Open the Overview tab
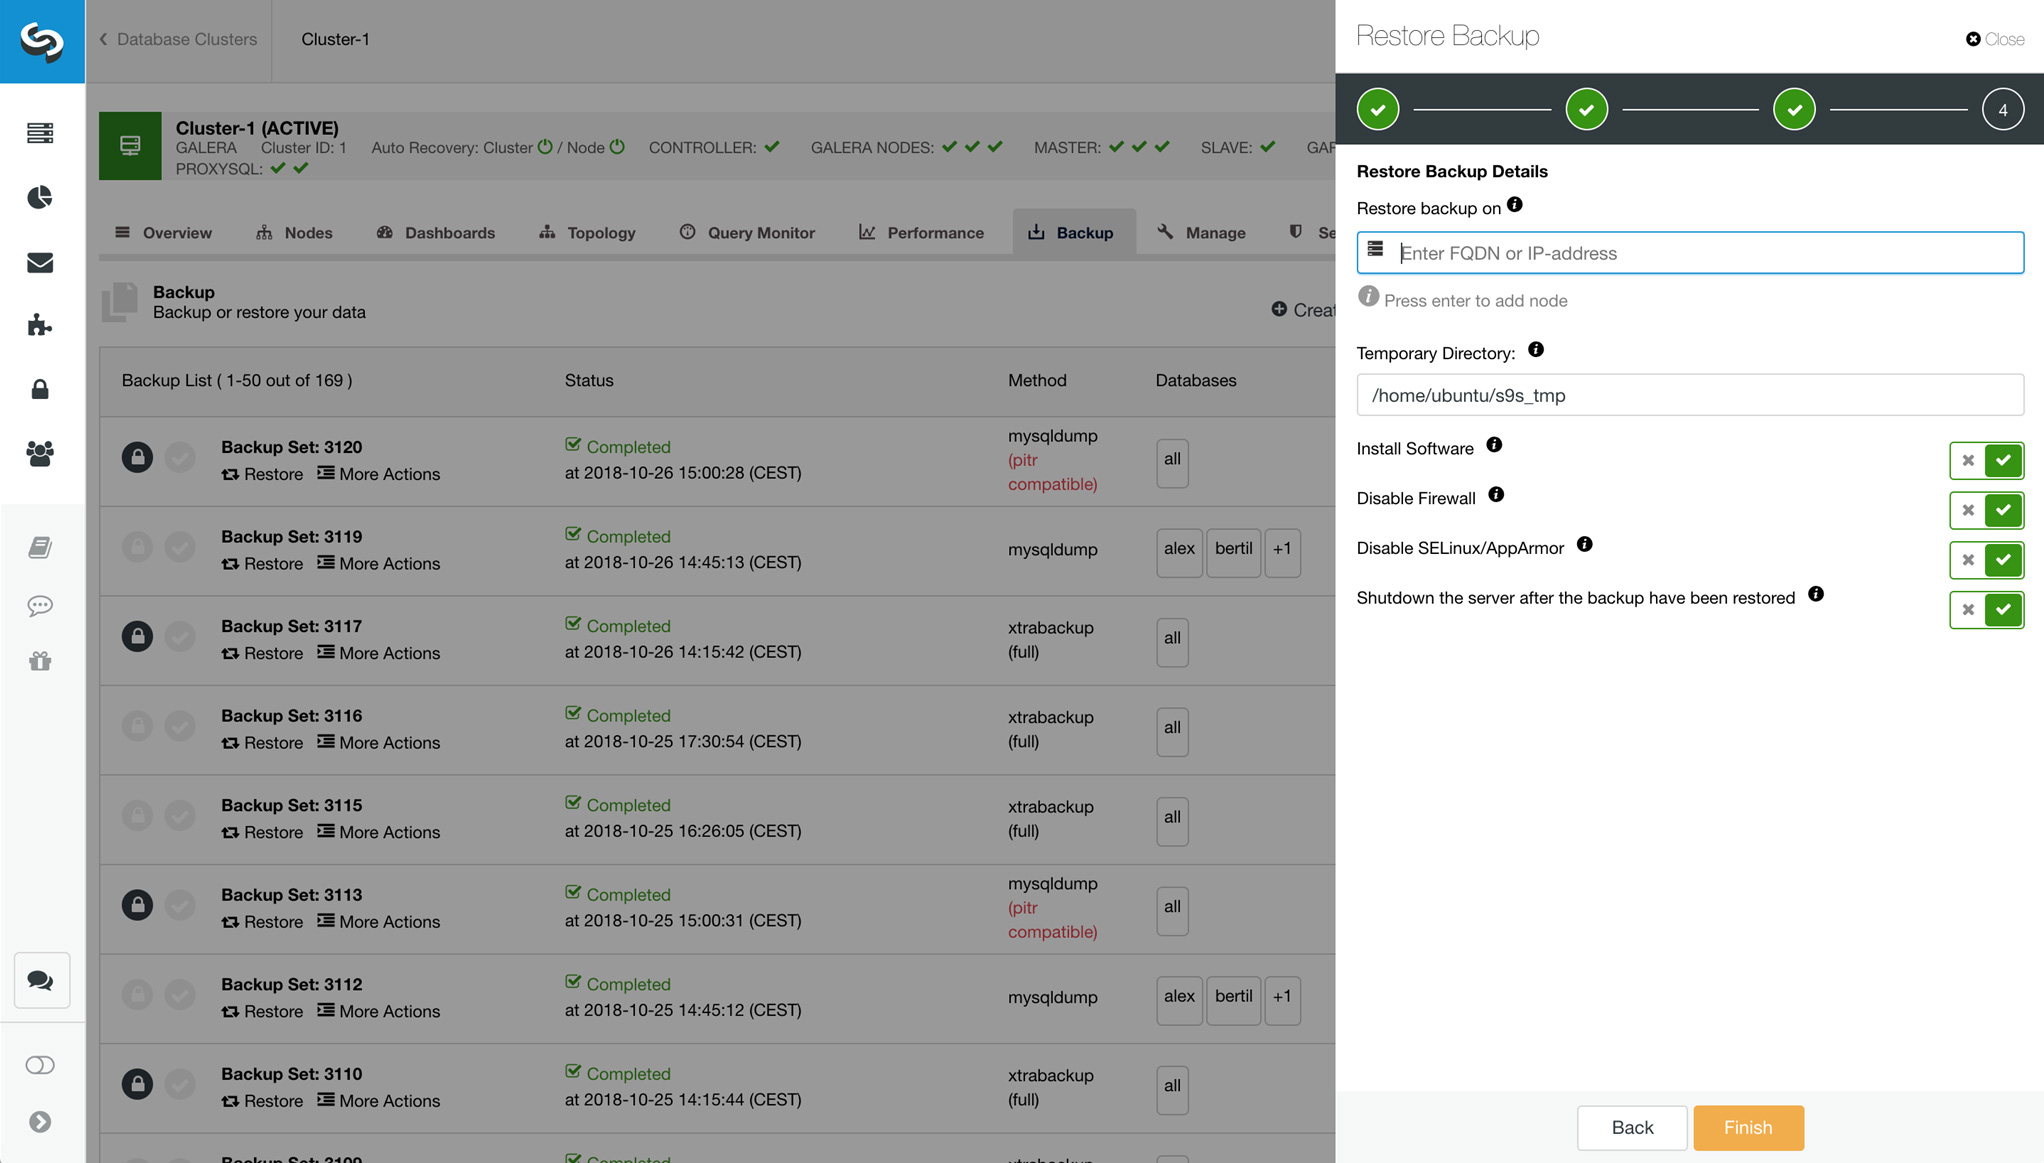Viewport: 2044px width, 1163px height. point(163,233)
